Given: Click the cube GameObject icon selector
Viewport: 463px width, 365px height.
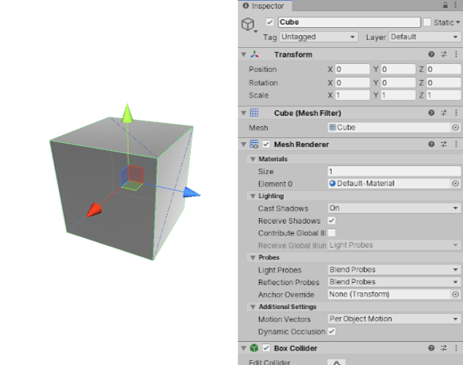Looking at the screenshot, I should click(x=249, y=24).
